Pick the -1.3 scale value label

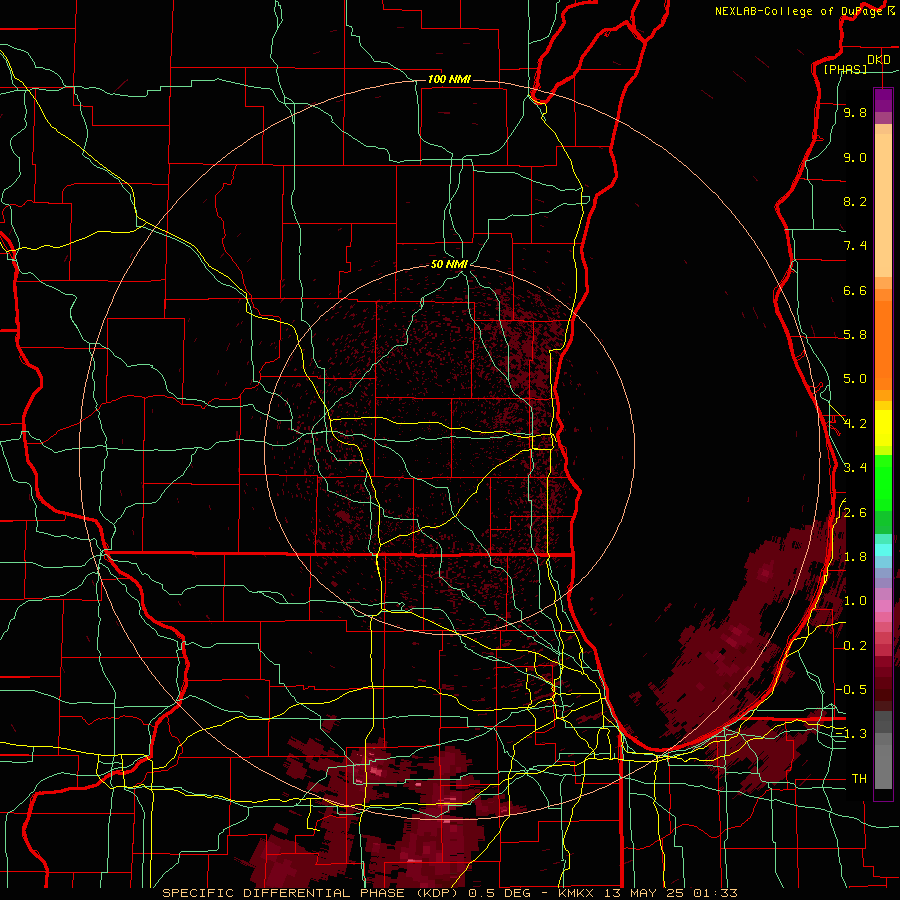[x=851, y=734]
